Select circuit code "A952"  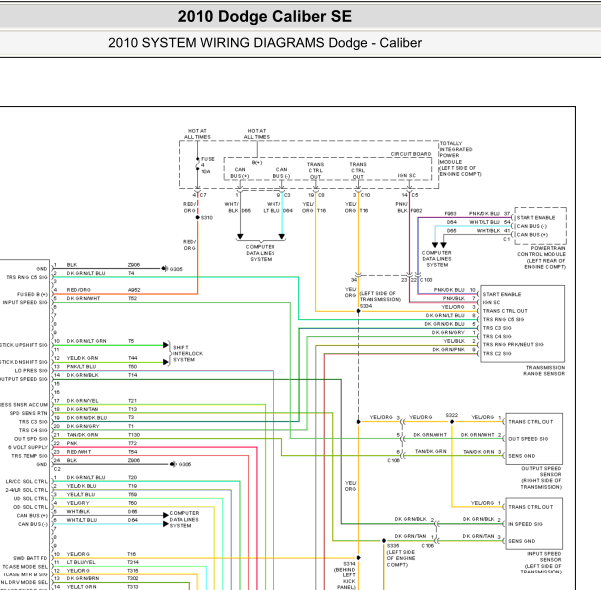tap(134, 290)
